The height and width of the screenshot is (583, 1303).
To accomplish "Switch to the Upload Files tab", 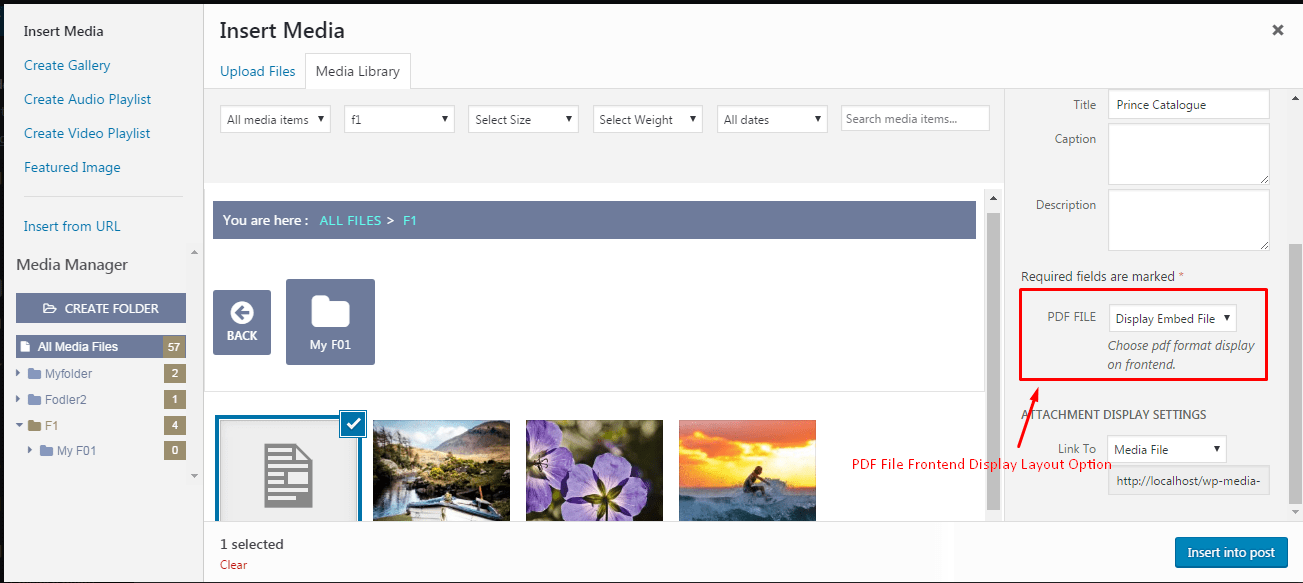I will click(258, 71).
